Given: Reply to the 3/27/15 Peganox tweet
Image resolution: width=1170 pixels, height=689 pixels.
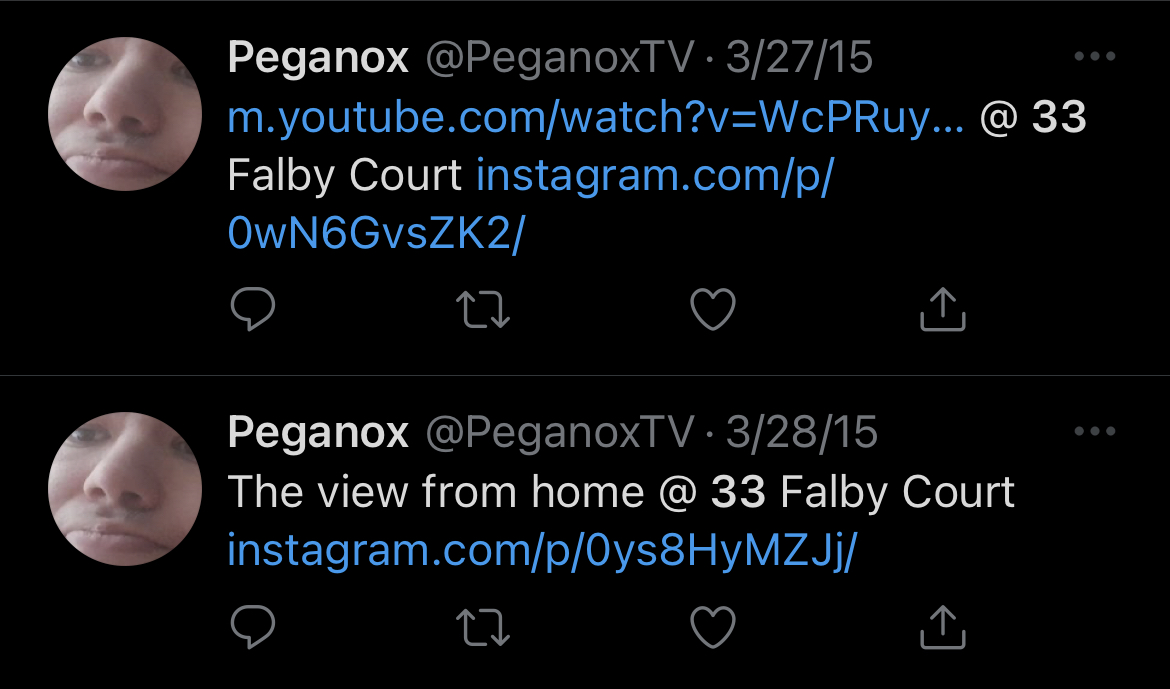Looking at the screenshot, I should click(x=253, y=309).
